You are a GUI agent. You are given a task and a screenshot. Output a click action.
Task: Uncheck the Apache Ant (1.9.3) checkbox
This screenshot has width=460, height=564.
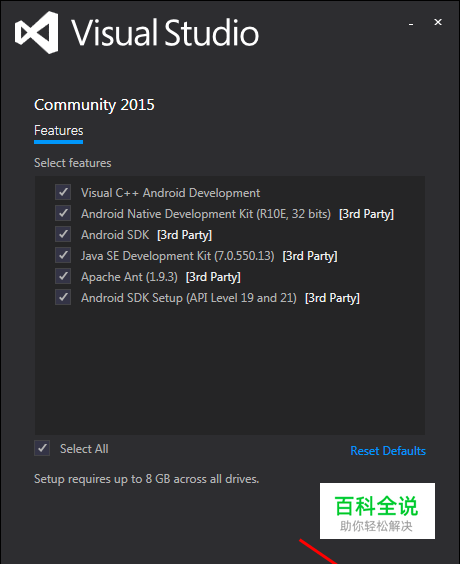pyautogui.click(x=63, y=276)
